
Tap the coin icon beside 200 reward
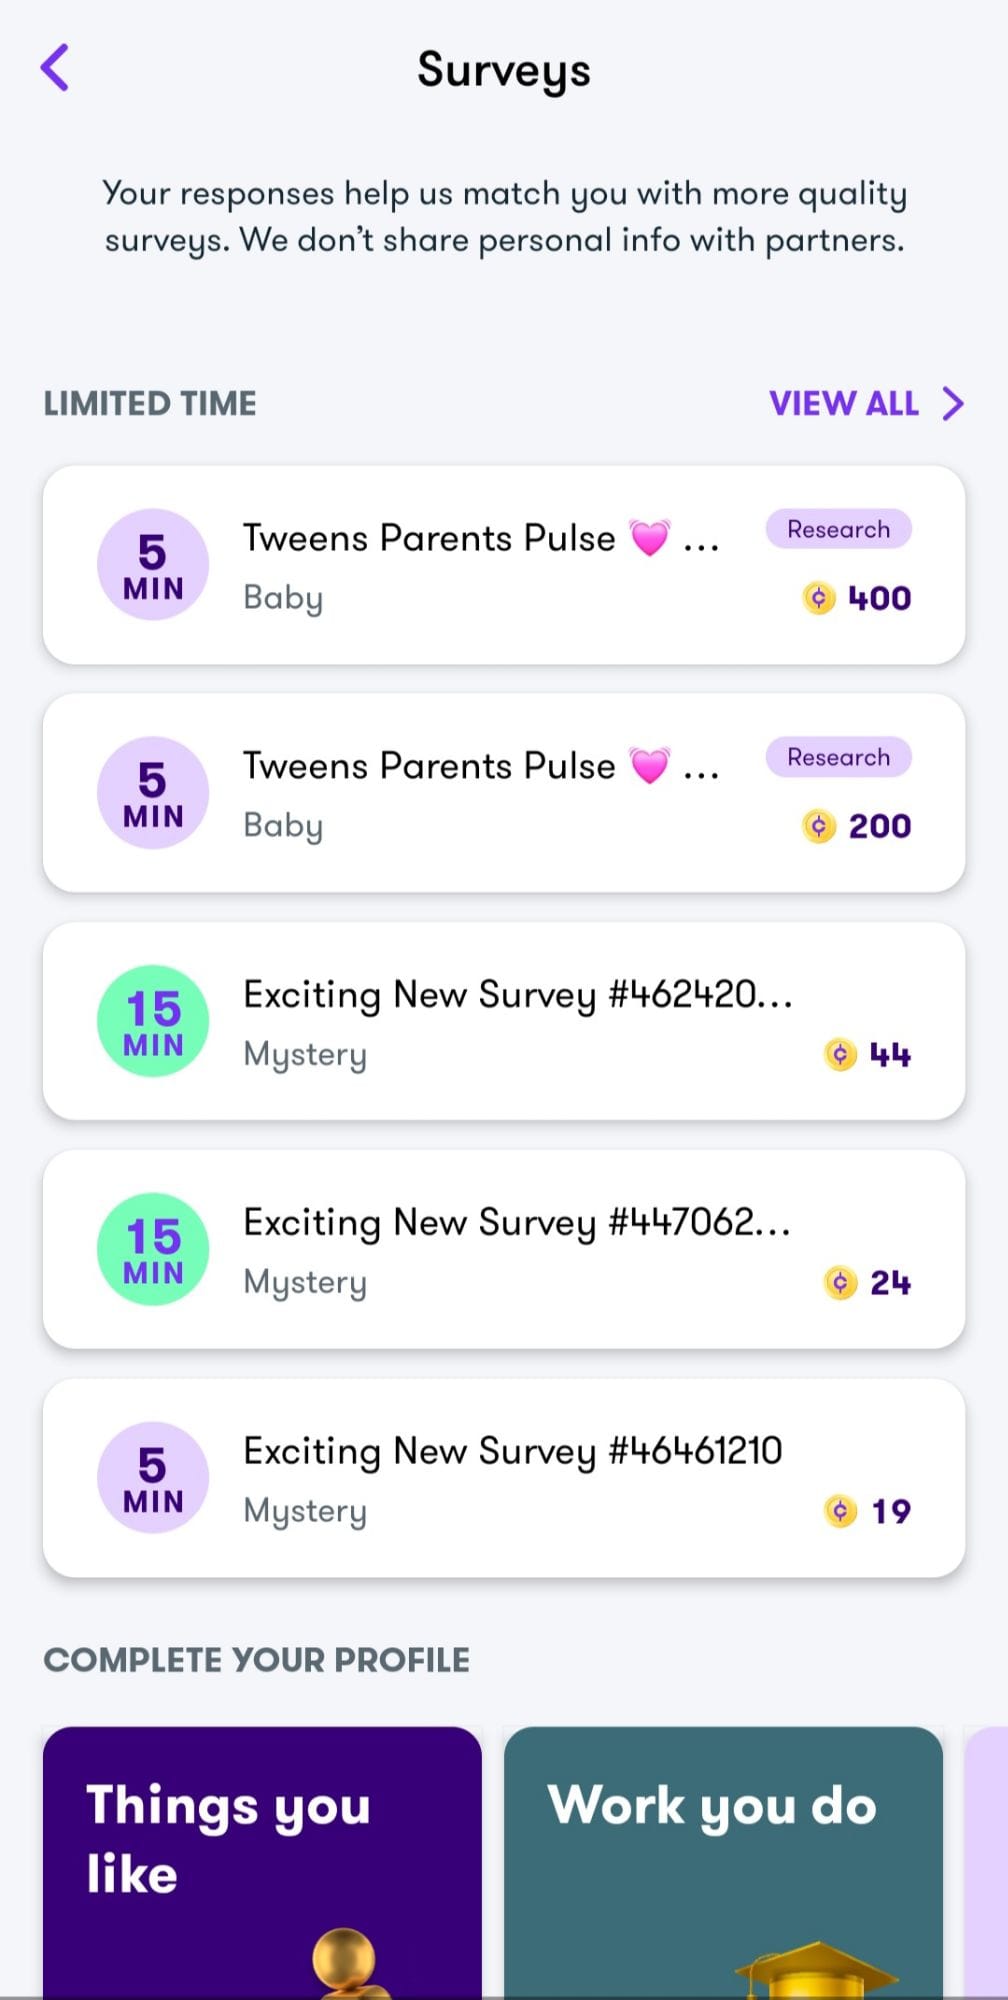click(819, 826)
